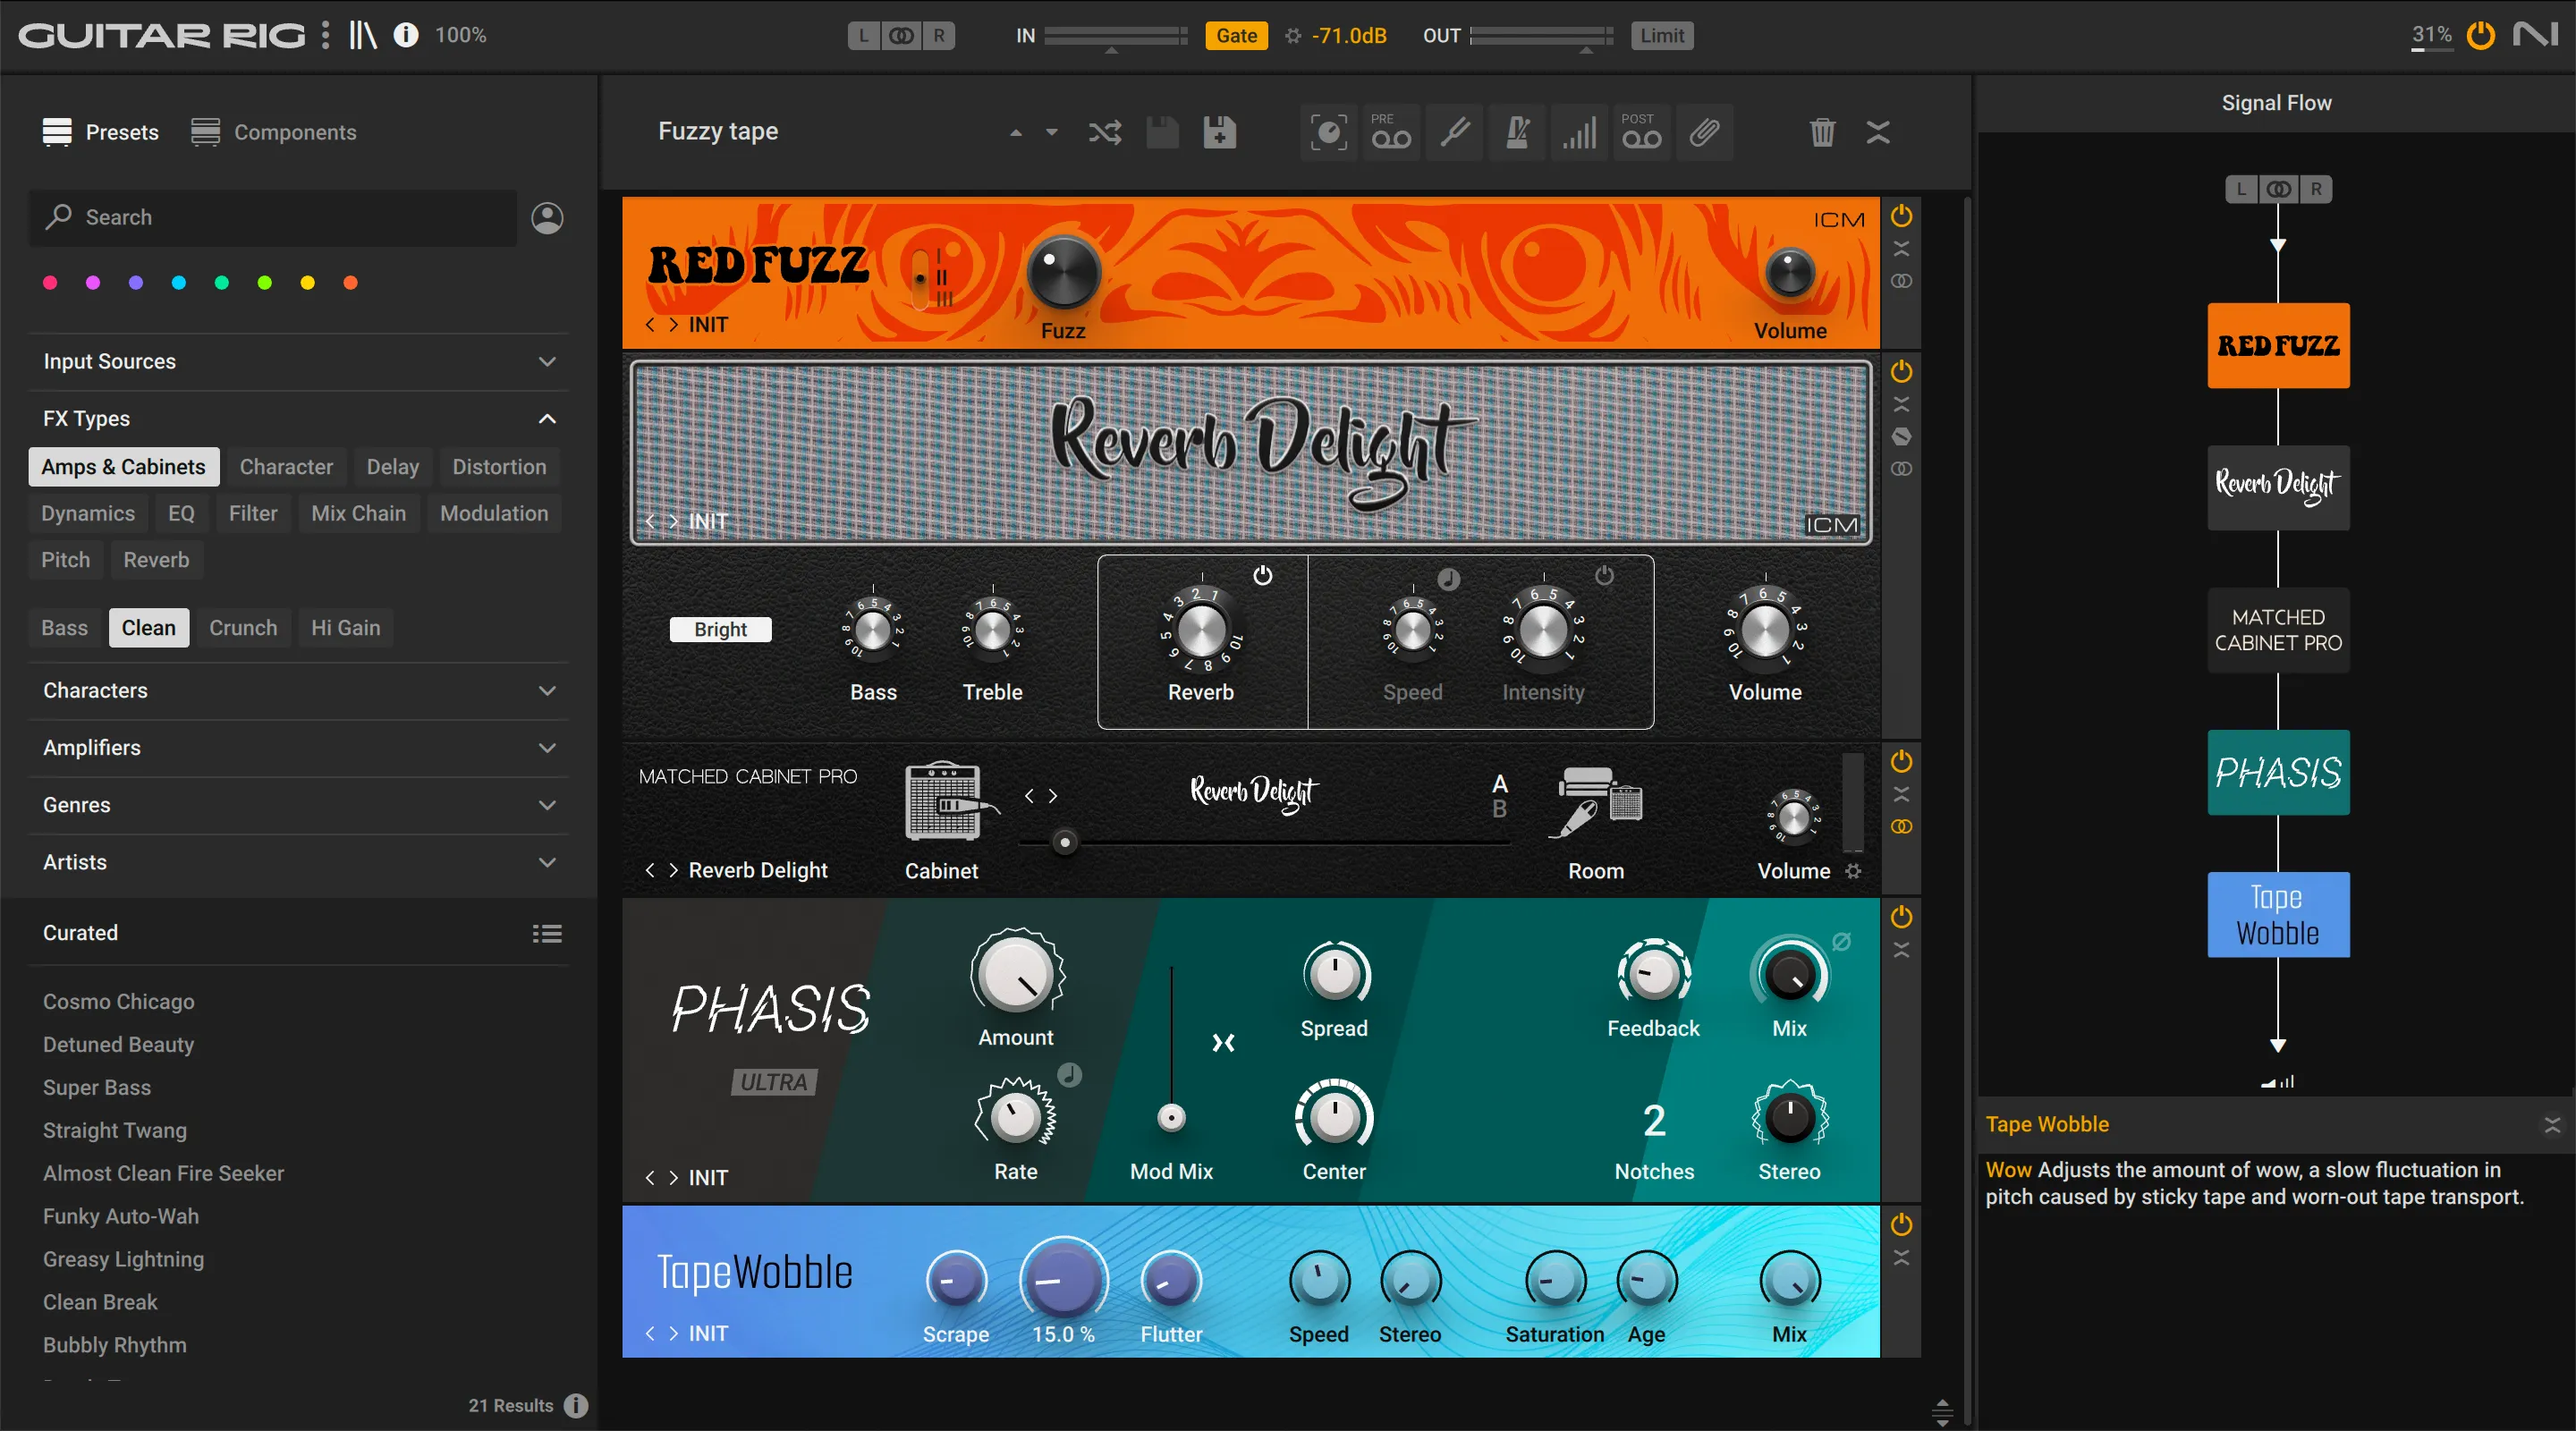Open the Curated list view icon

pyautogui.click(x=547, y=933)
